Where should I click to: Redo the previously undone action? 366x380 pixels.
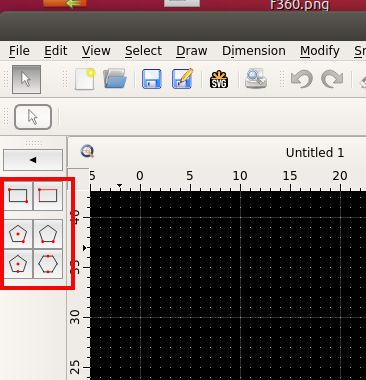(332, 79)
